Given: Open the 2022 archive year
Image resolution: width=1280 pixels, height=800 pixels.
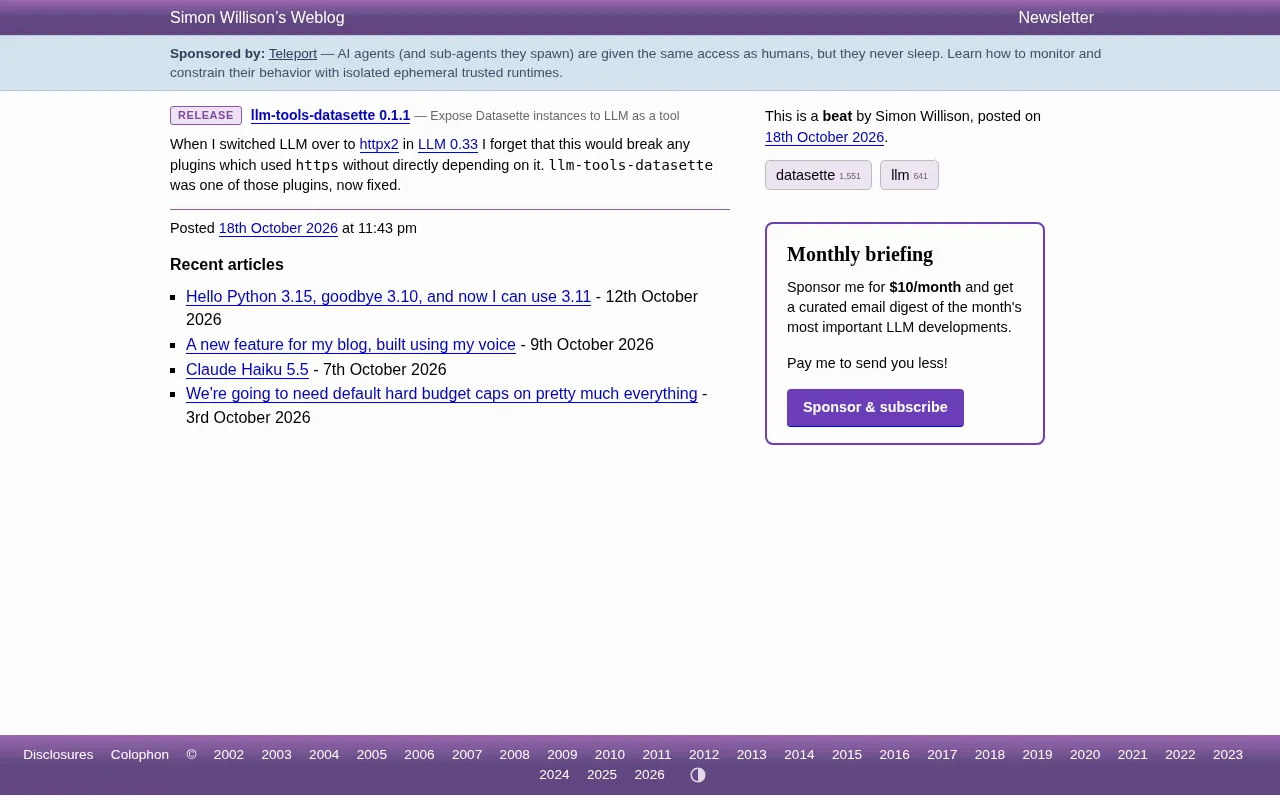Looking at the screenshot, I should (1180, 755).
